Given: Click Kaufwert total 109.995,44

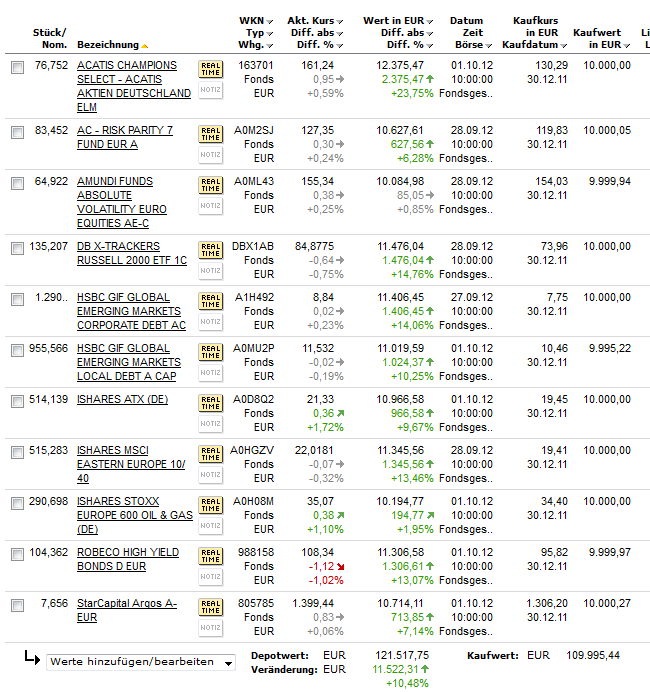Looking at the screenshot, I should [x=593, y=655].
